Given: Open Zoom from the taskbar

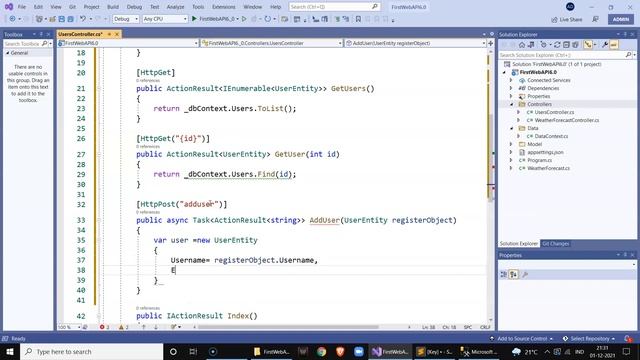Looking at the screenshot, I should tap(359, 351).
